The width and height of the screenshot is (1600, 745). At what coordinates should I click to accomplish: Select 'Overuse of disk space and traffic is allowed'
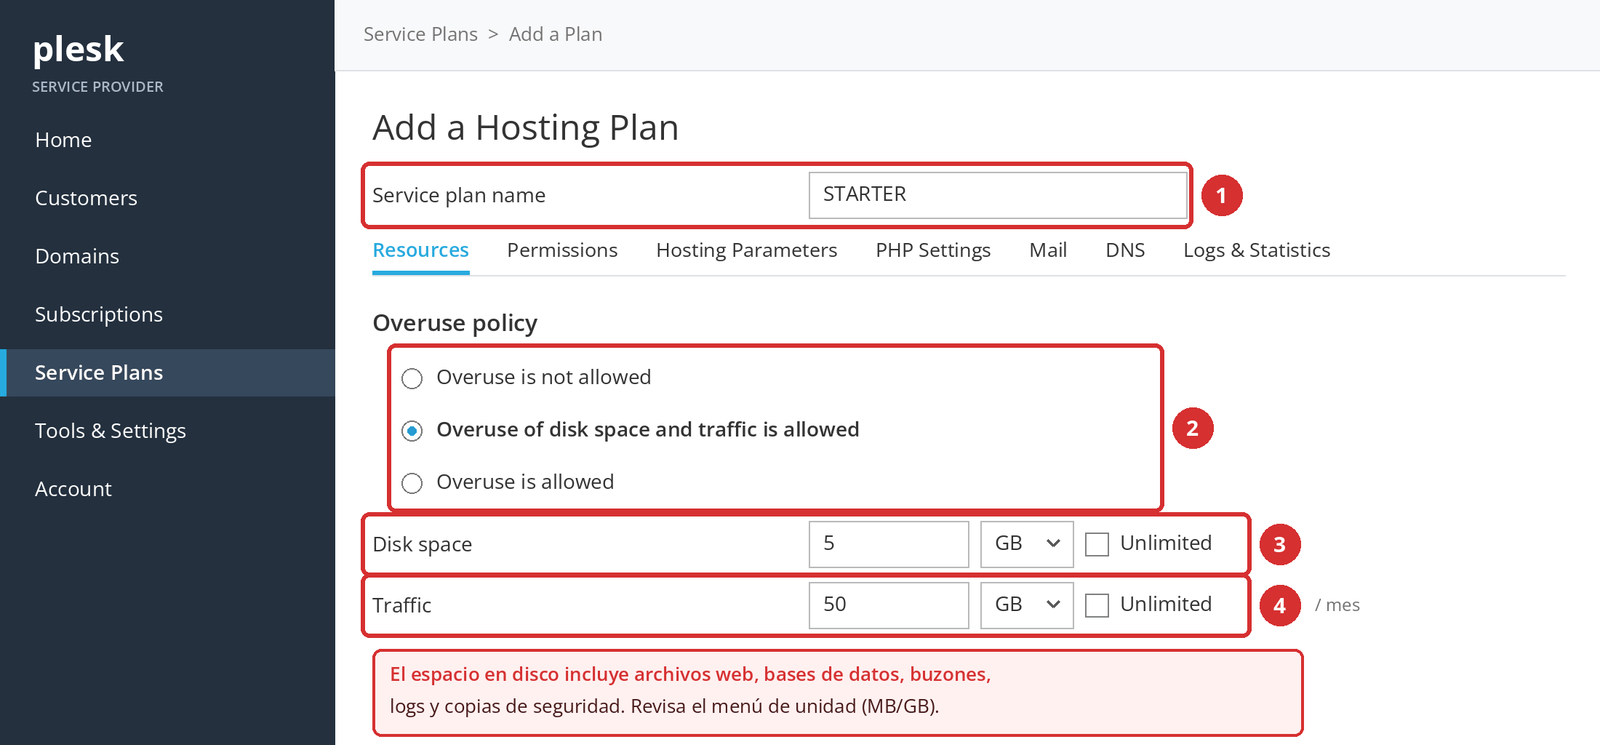click(412, 430)
